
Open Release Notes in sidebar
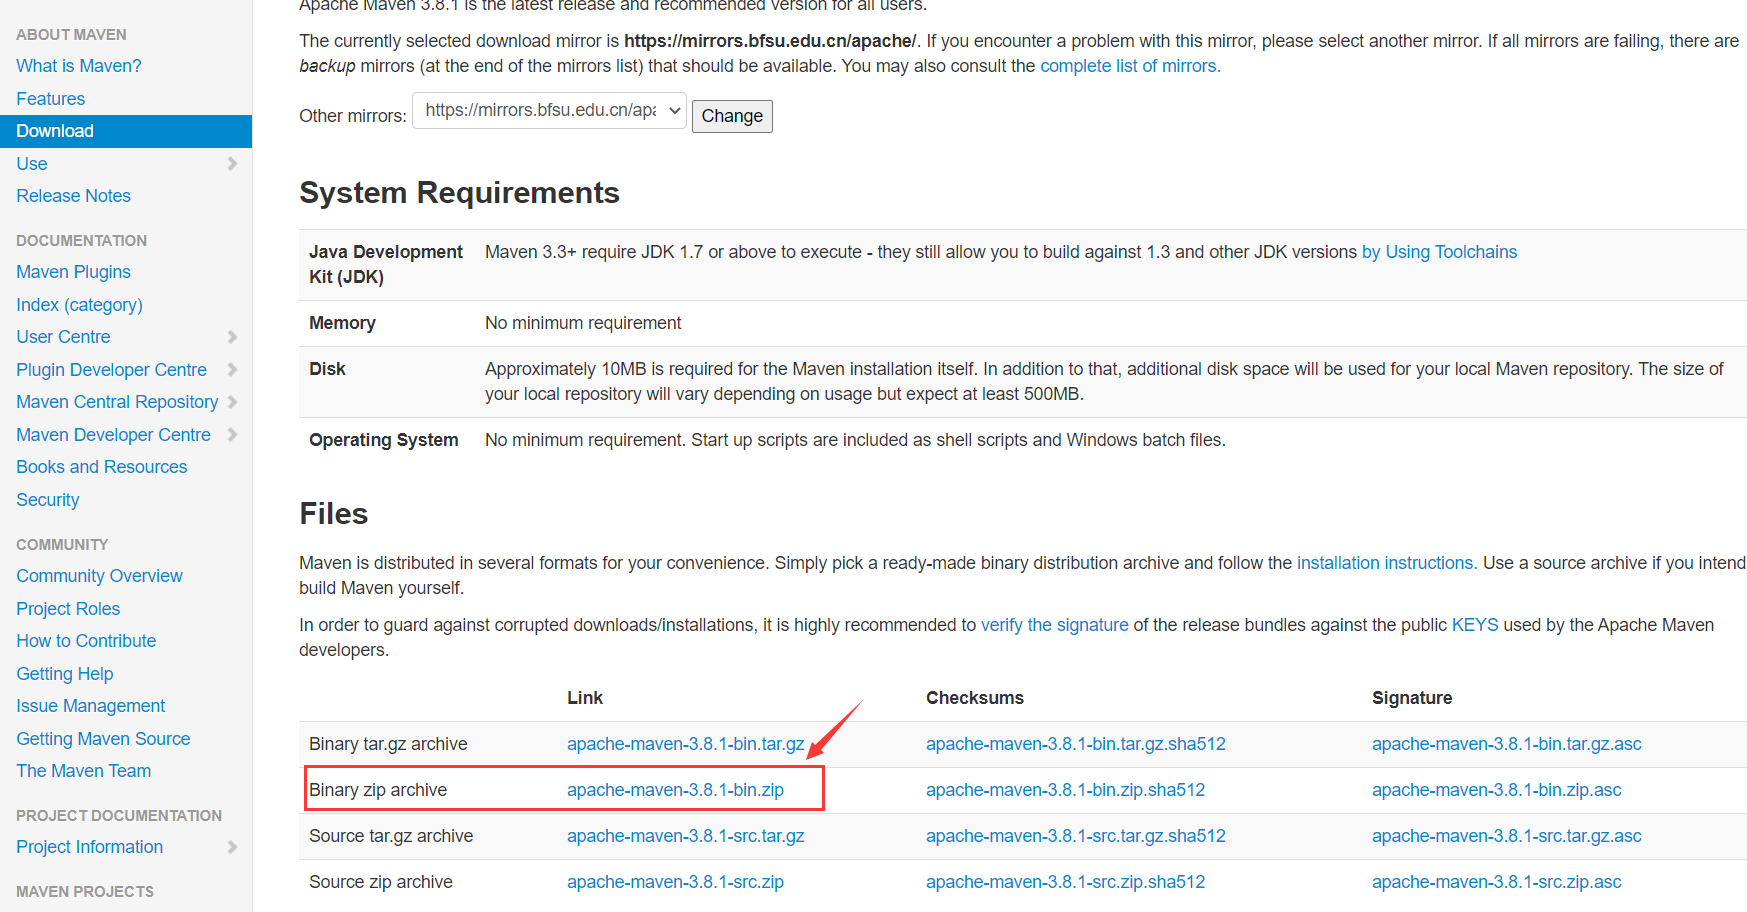click(x=74, y=196)
